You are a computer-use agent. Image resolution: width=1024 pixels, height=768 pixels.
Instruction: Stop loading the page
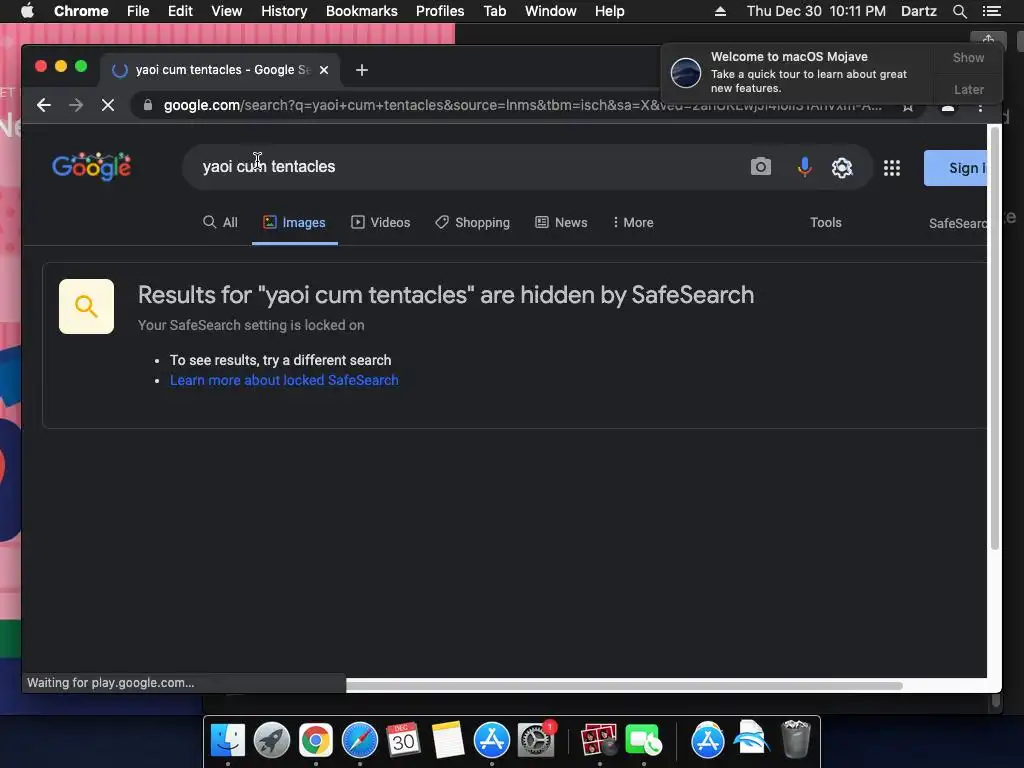pos(108,105)
